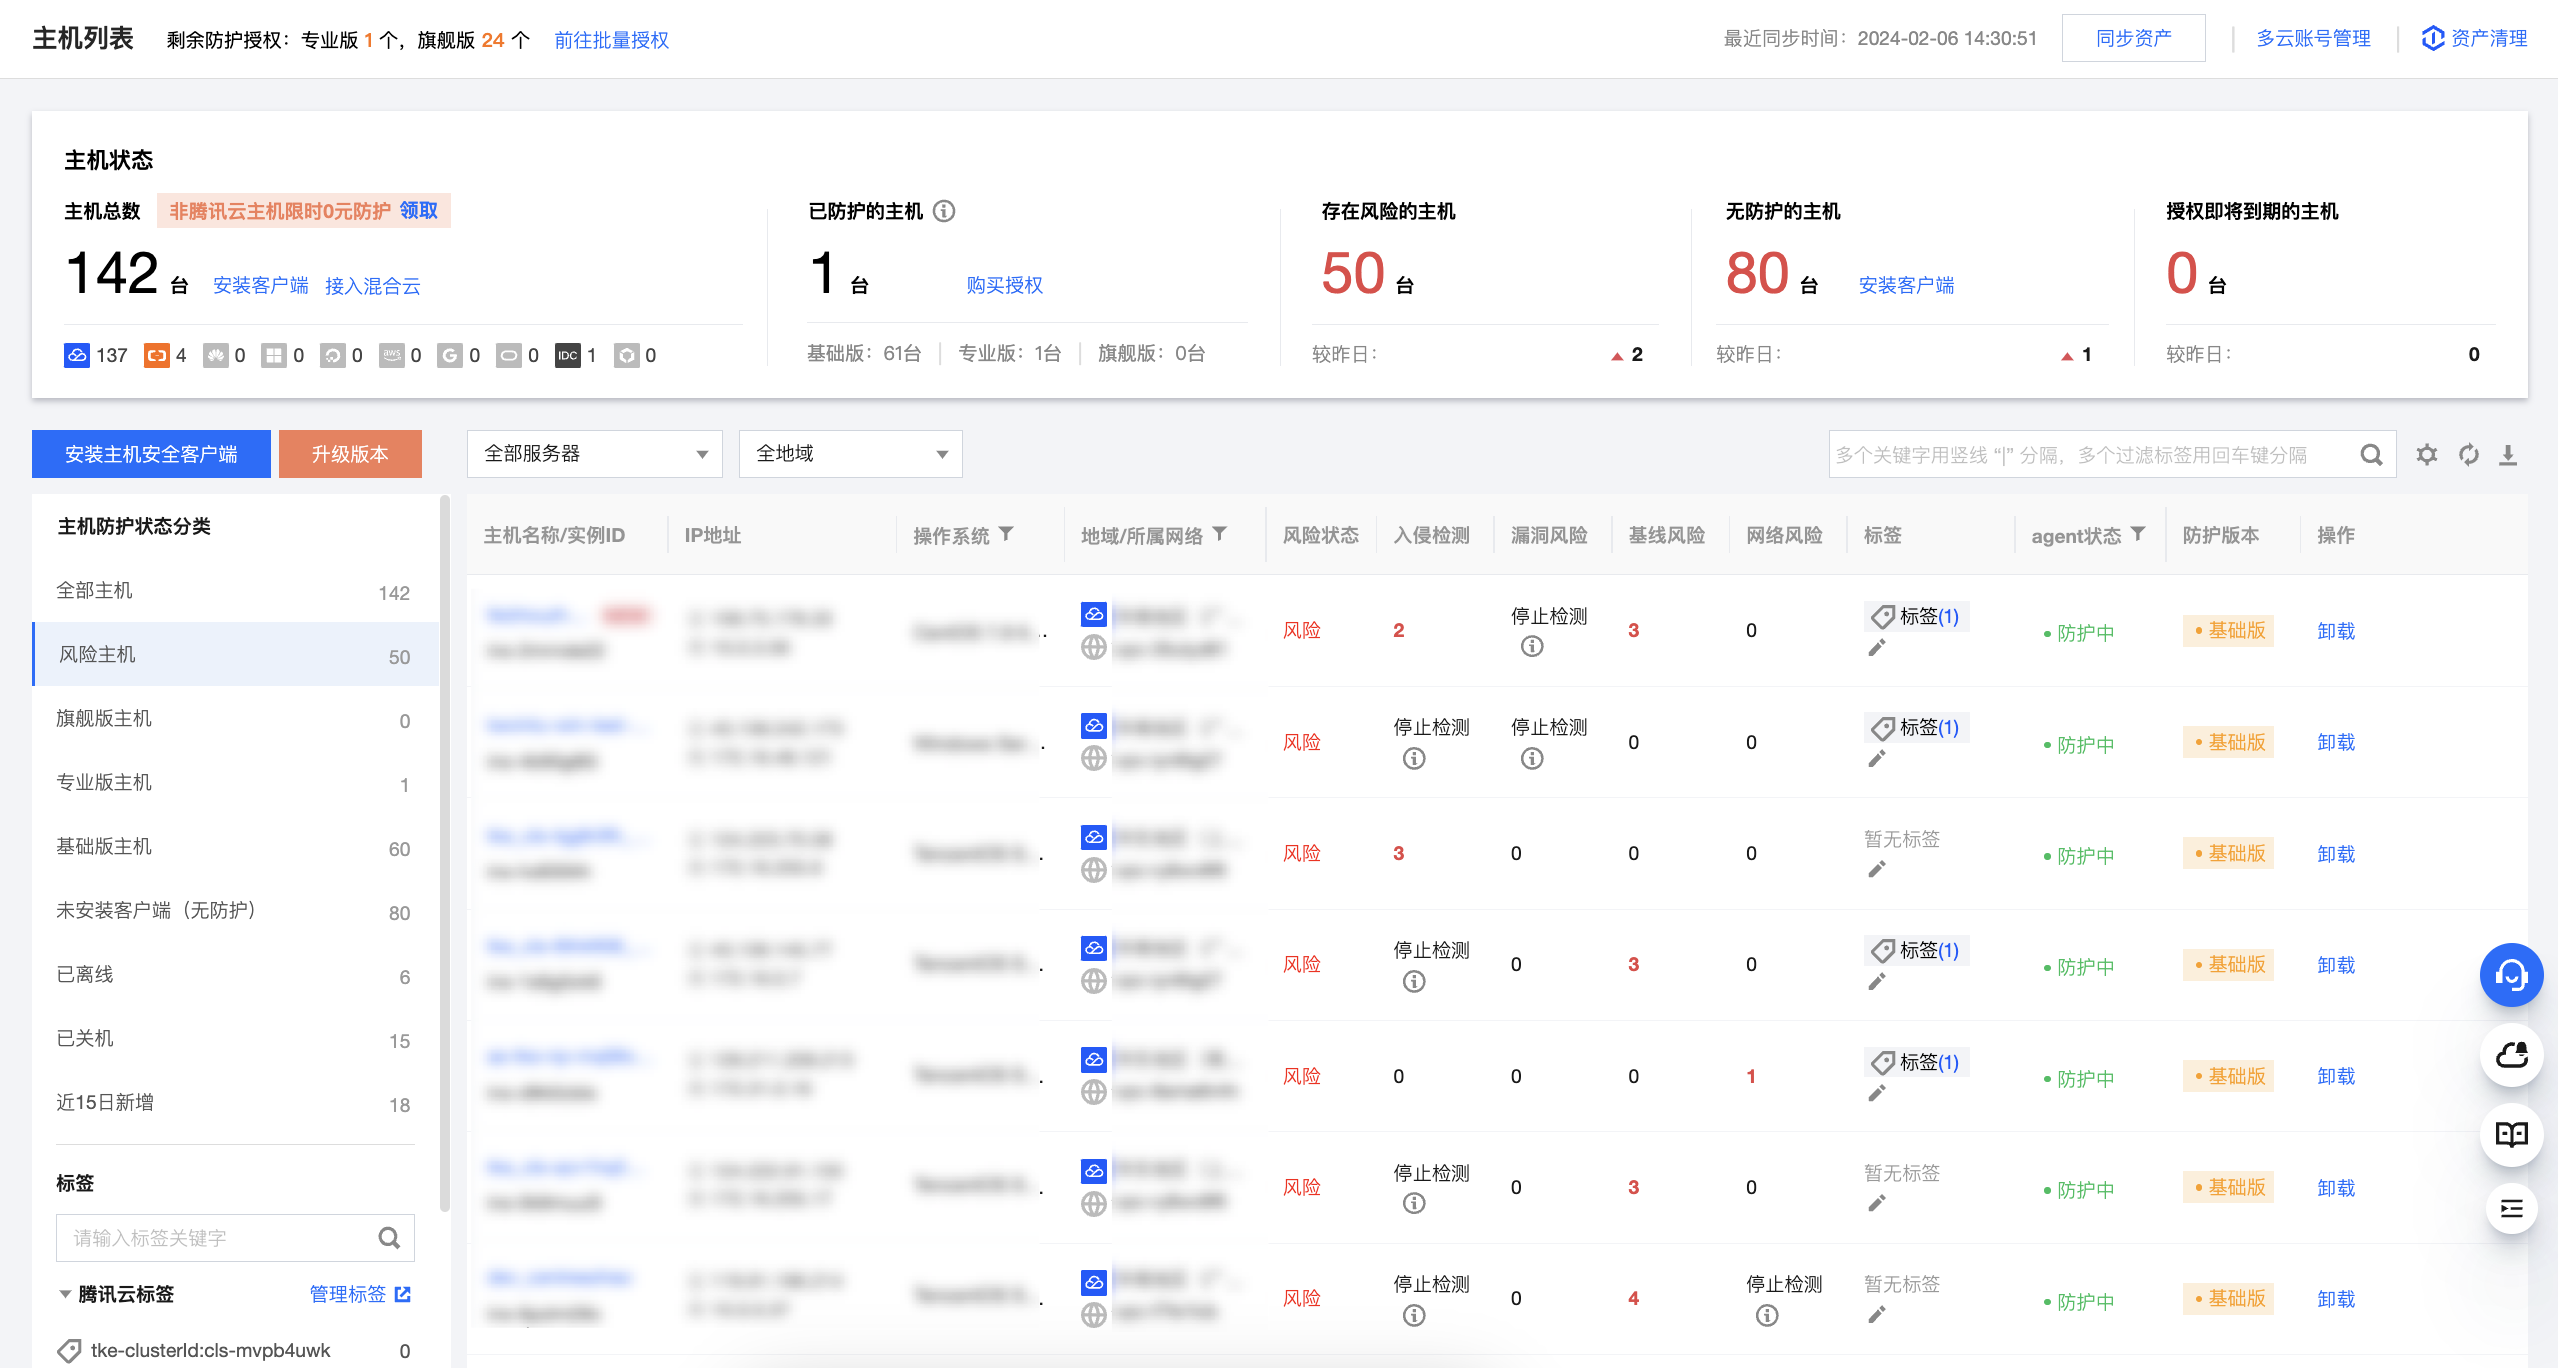2558x1368 pixels.
Task: Click the 安装主机安全客户端 button
Action: (x=151, y=454)
